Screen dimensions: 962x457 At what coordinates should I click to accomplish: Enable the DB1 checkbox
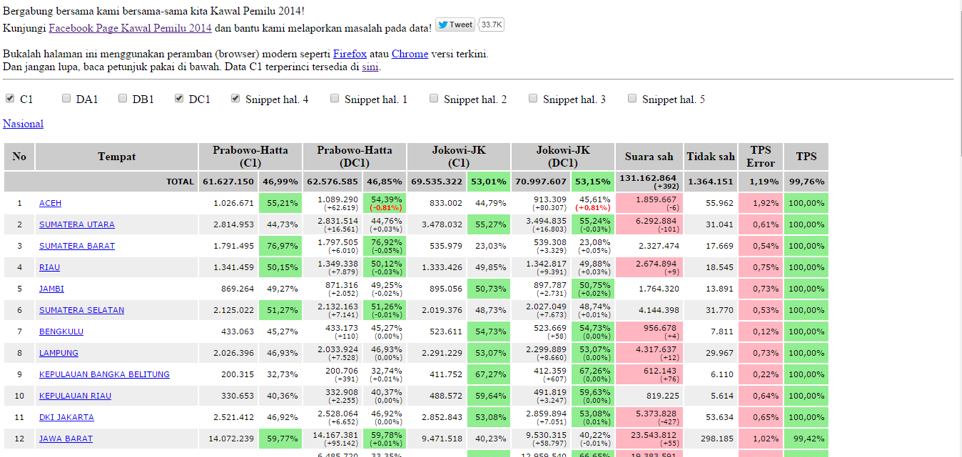(122, 99)
